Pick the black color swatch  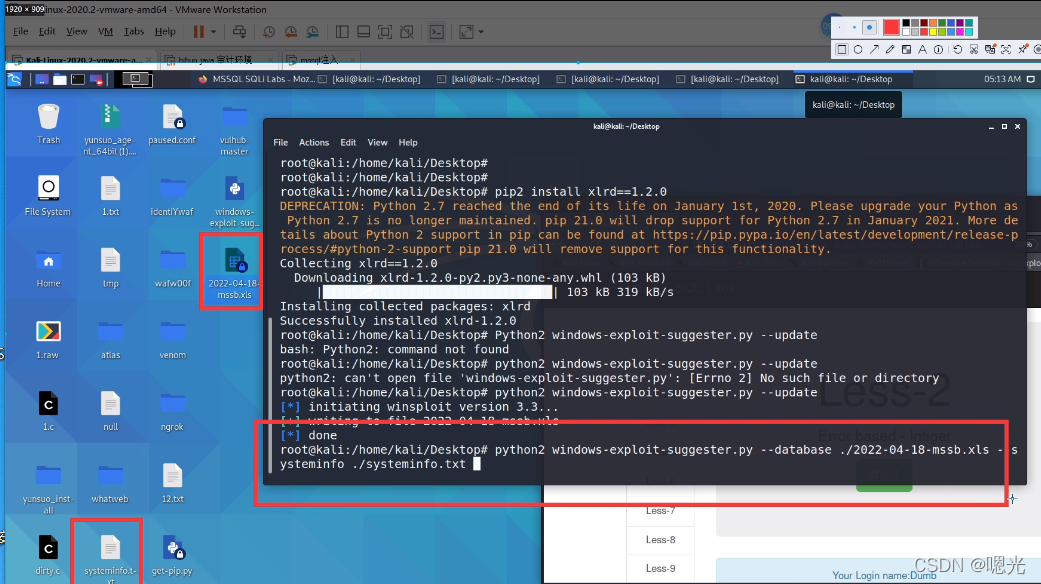(906, 23)
